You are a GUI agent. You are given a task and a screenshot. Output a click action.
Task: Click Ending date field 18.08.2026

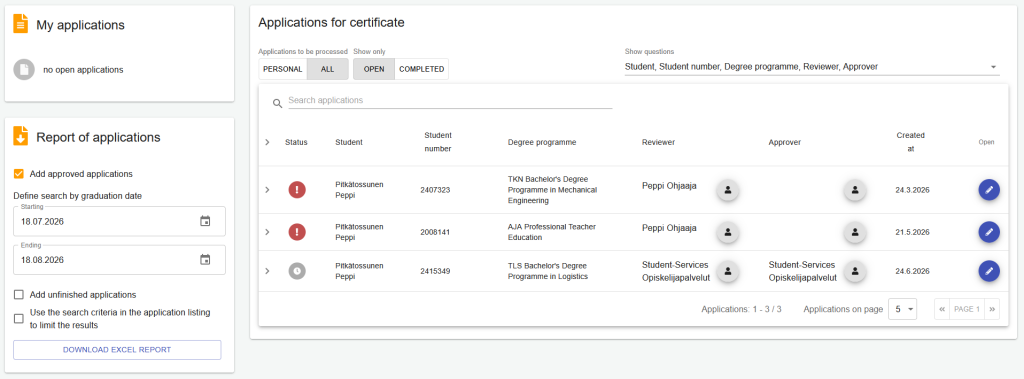coord(120,260)
